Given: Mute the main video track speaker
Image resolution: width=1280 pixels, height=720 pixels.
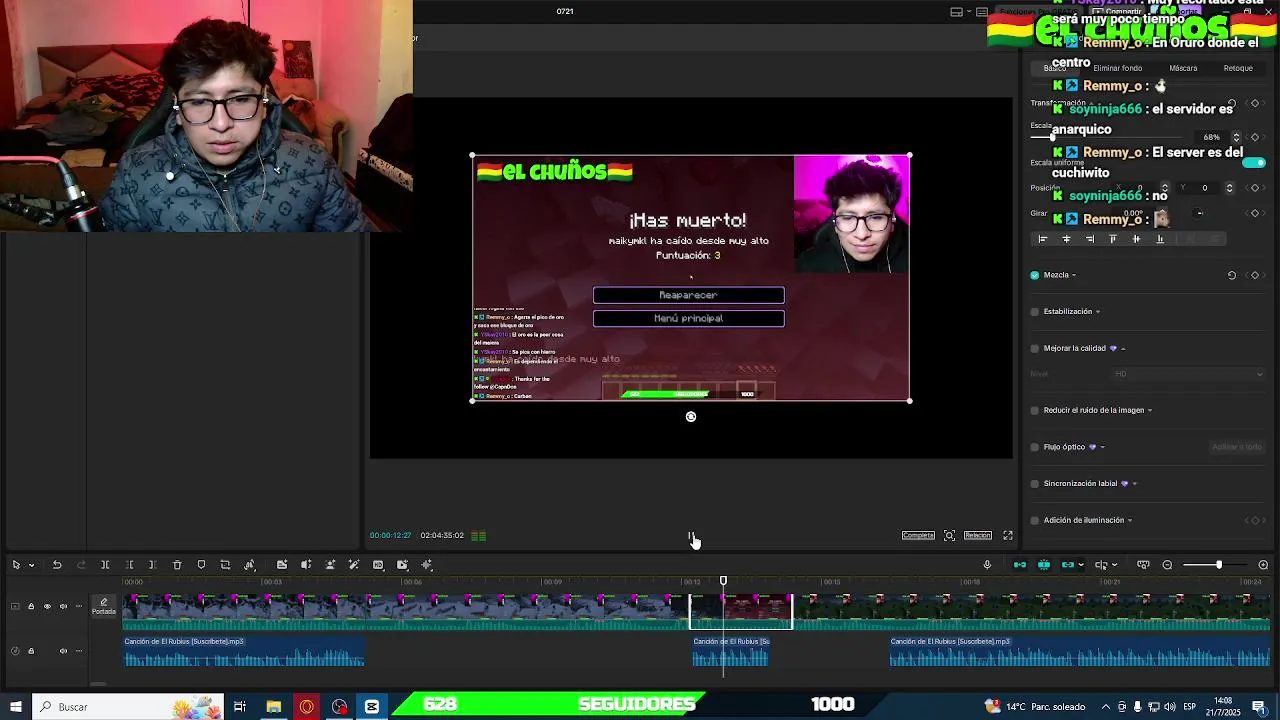Looking at the screenshot, I should 63,606.
